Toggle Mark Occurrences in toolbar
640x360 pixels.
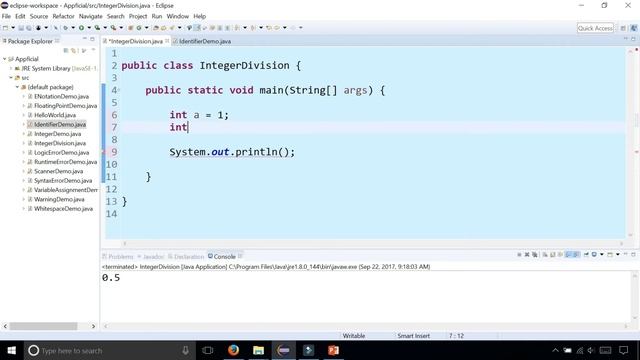click(x=197, y=28)
